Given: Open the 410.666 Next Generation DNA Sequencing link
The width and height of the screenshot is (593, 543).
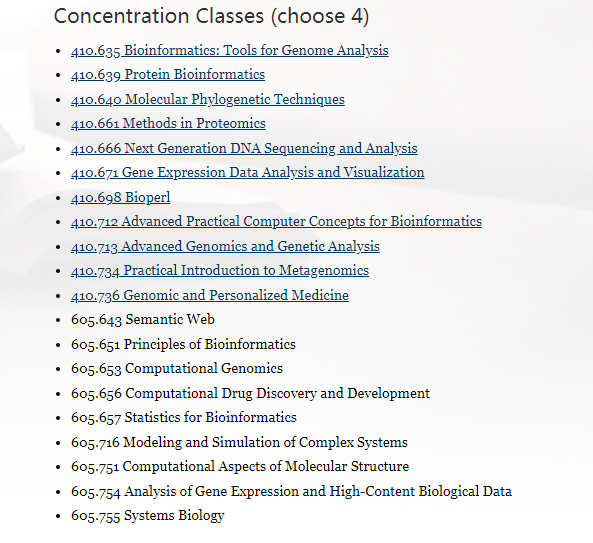Looking at the screenshot, I should [x=244, y=148].
